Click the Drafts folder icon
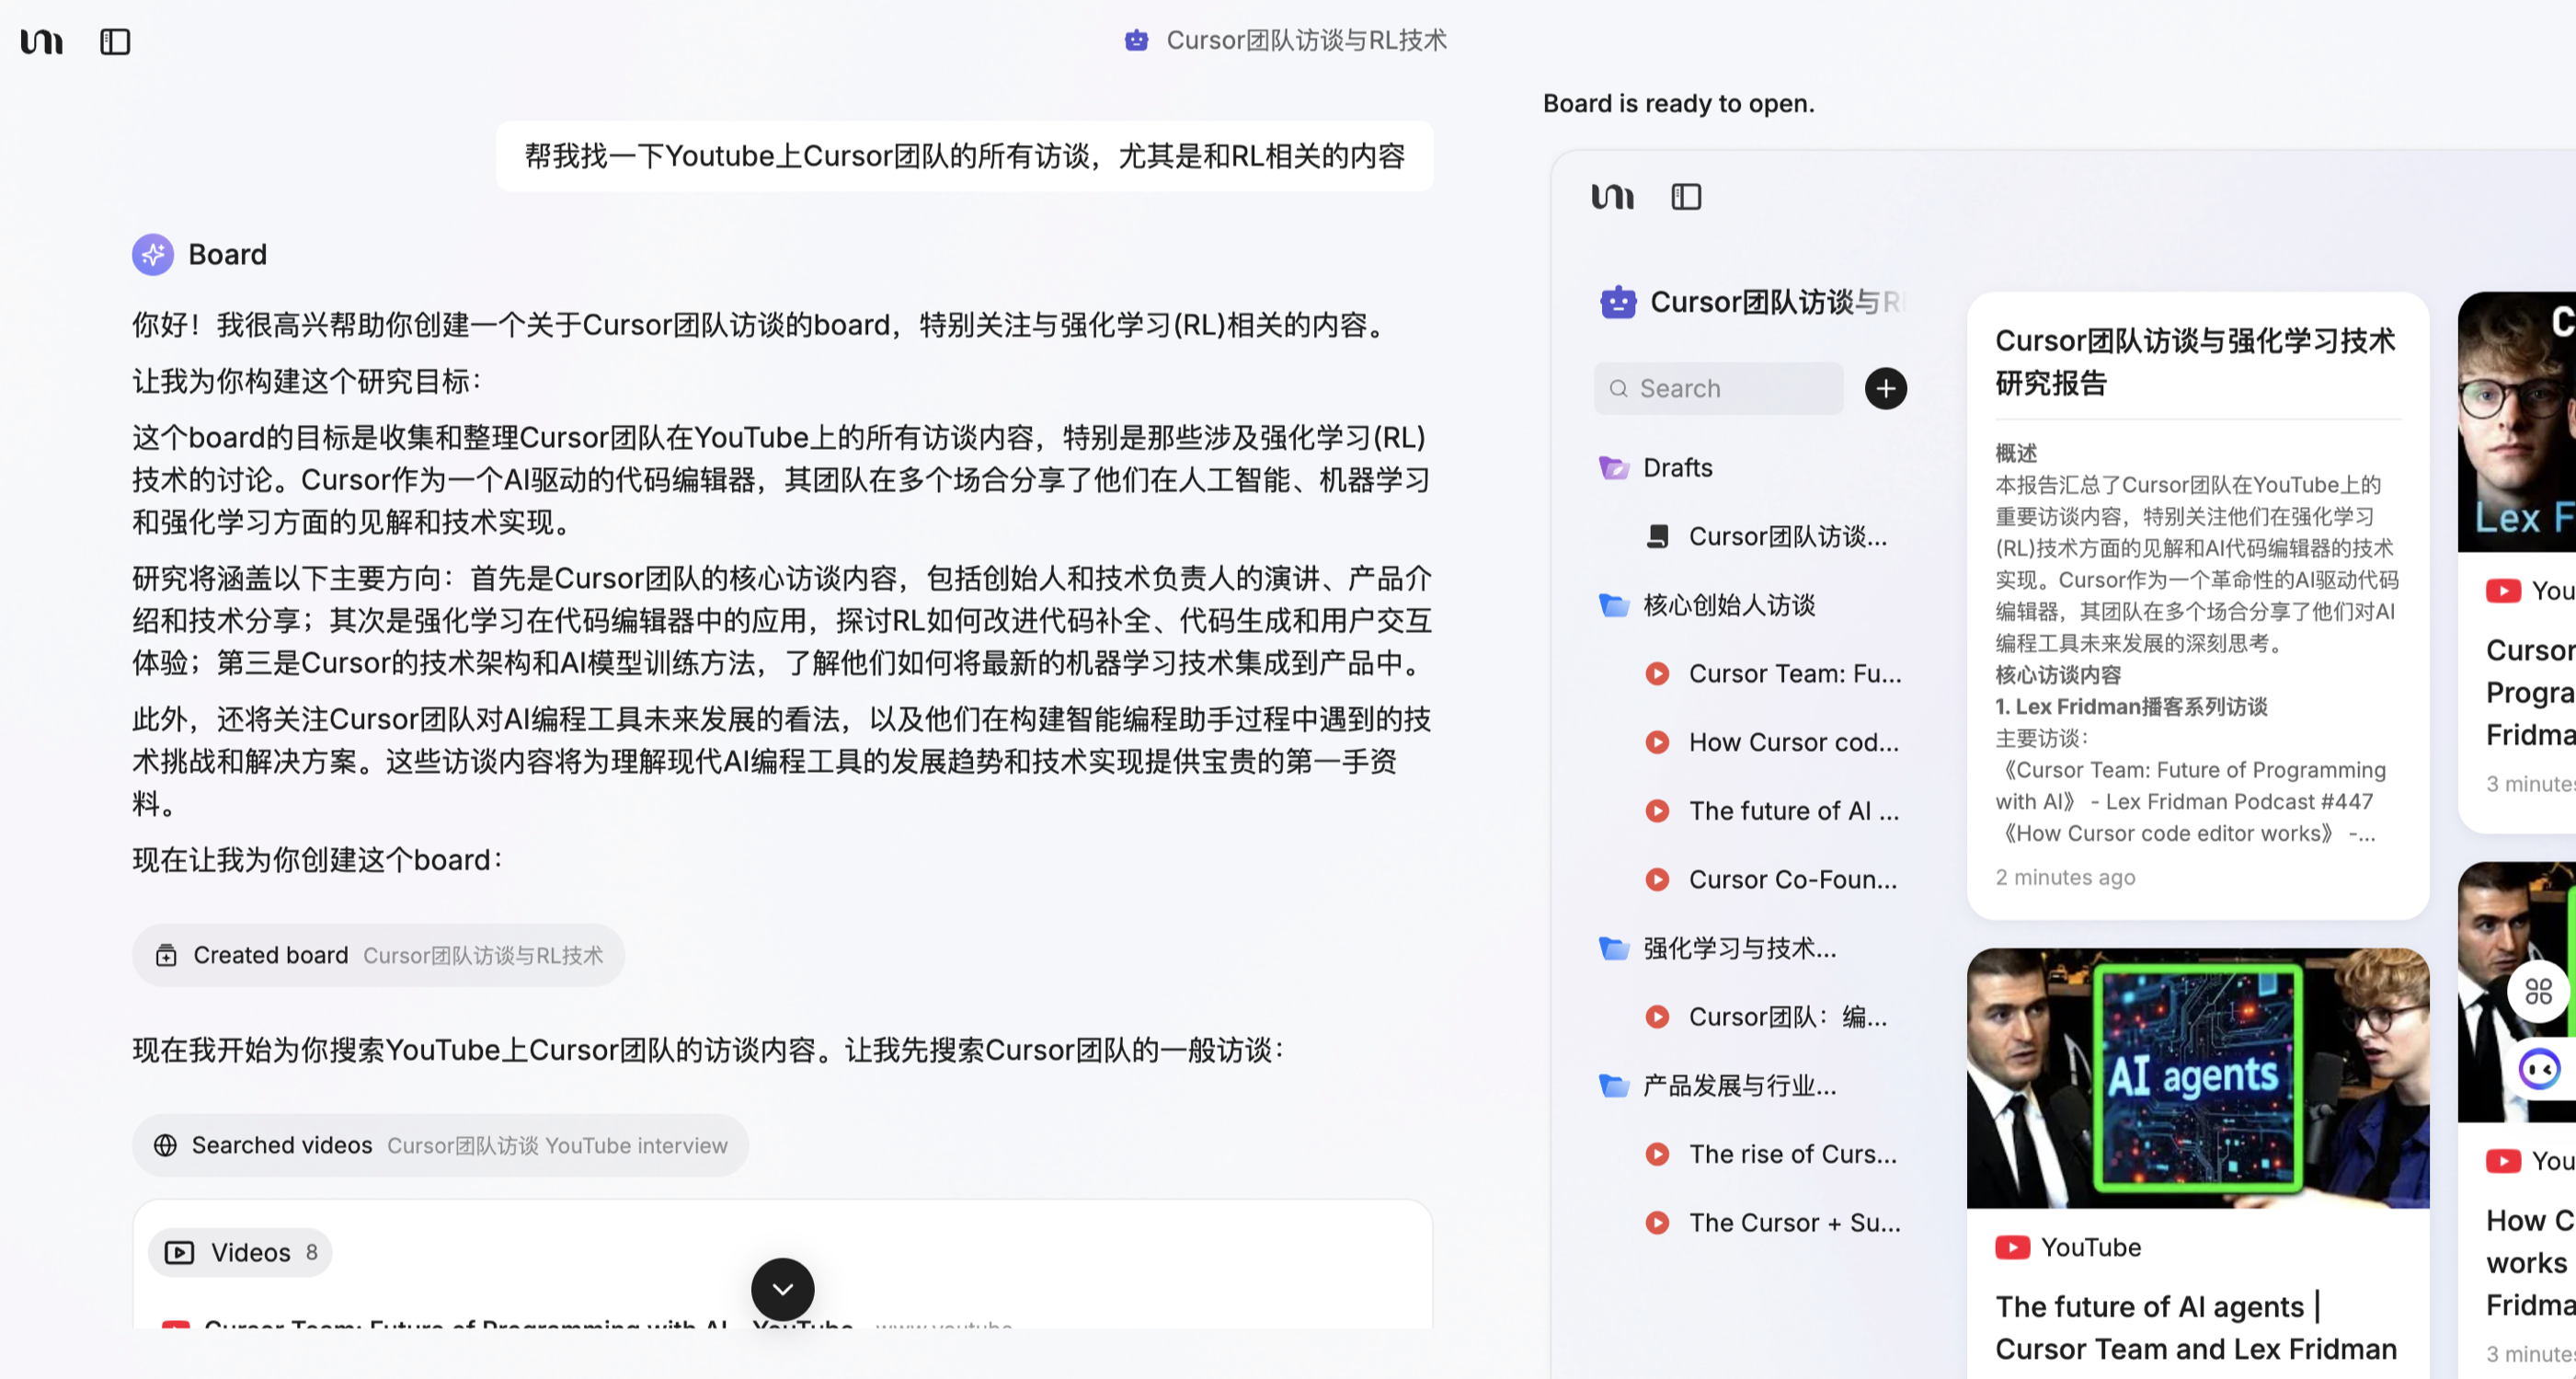This screenshot has height=1379, width=2576. (x=1613, y=467)
